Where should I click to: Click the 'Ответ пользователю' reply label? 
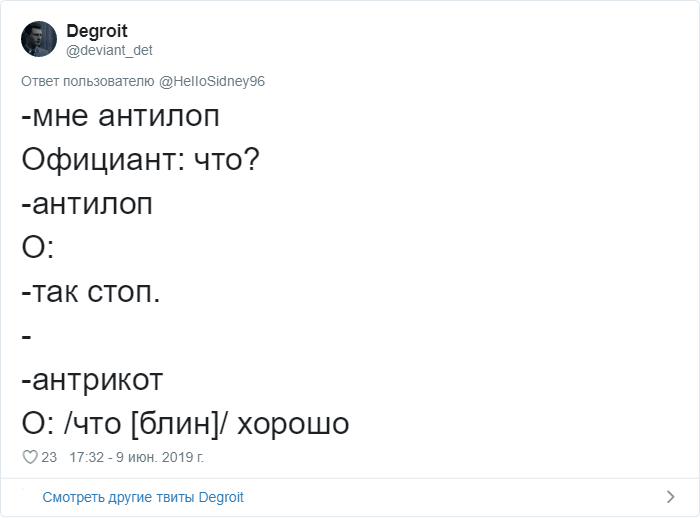point(88,81)
